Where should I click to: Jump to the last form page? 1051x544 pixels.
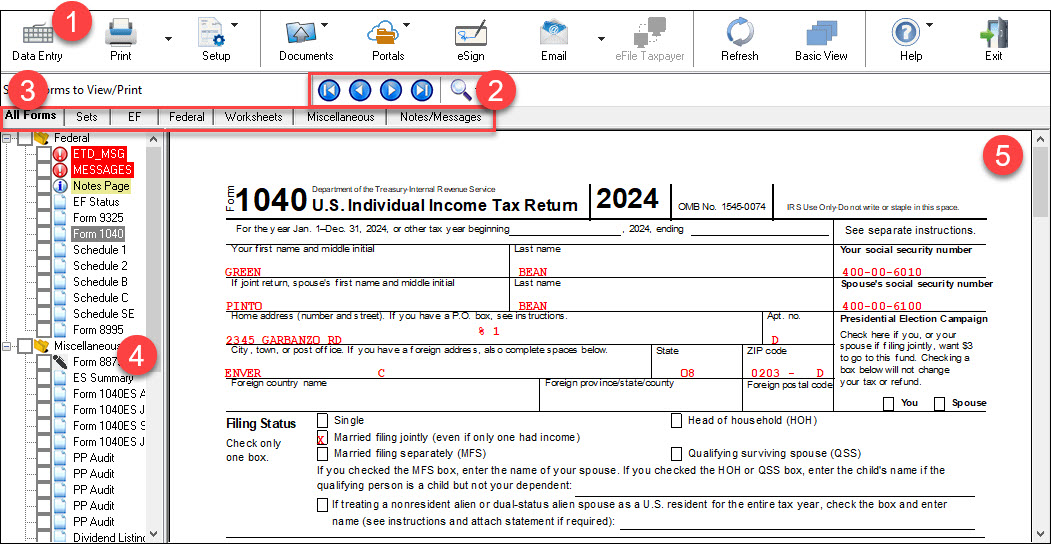tap(422, 90)
